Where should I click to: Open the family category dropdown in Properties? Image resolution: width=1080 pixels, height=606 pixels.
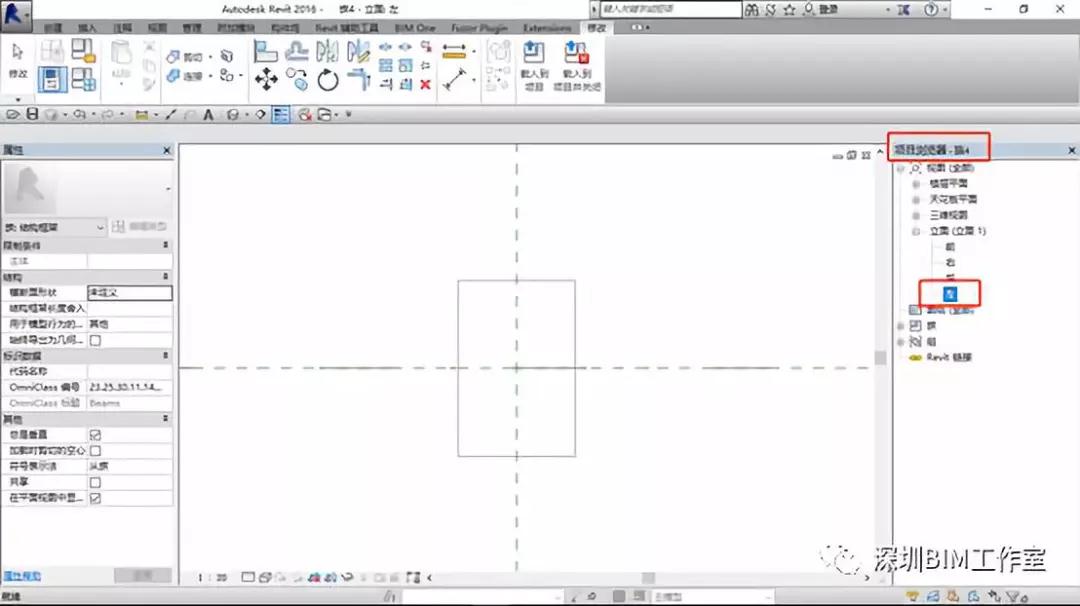pyautogui.click(x=54, y=227)
